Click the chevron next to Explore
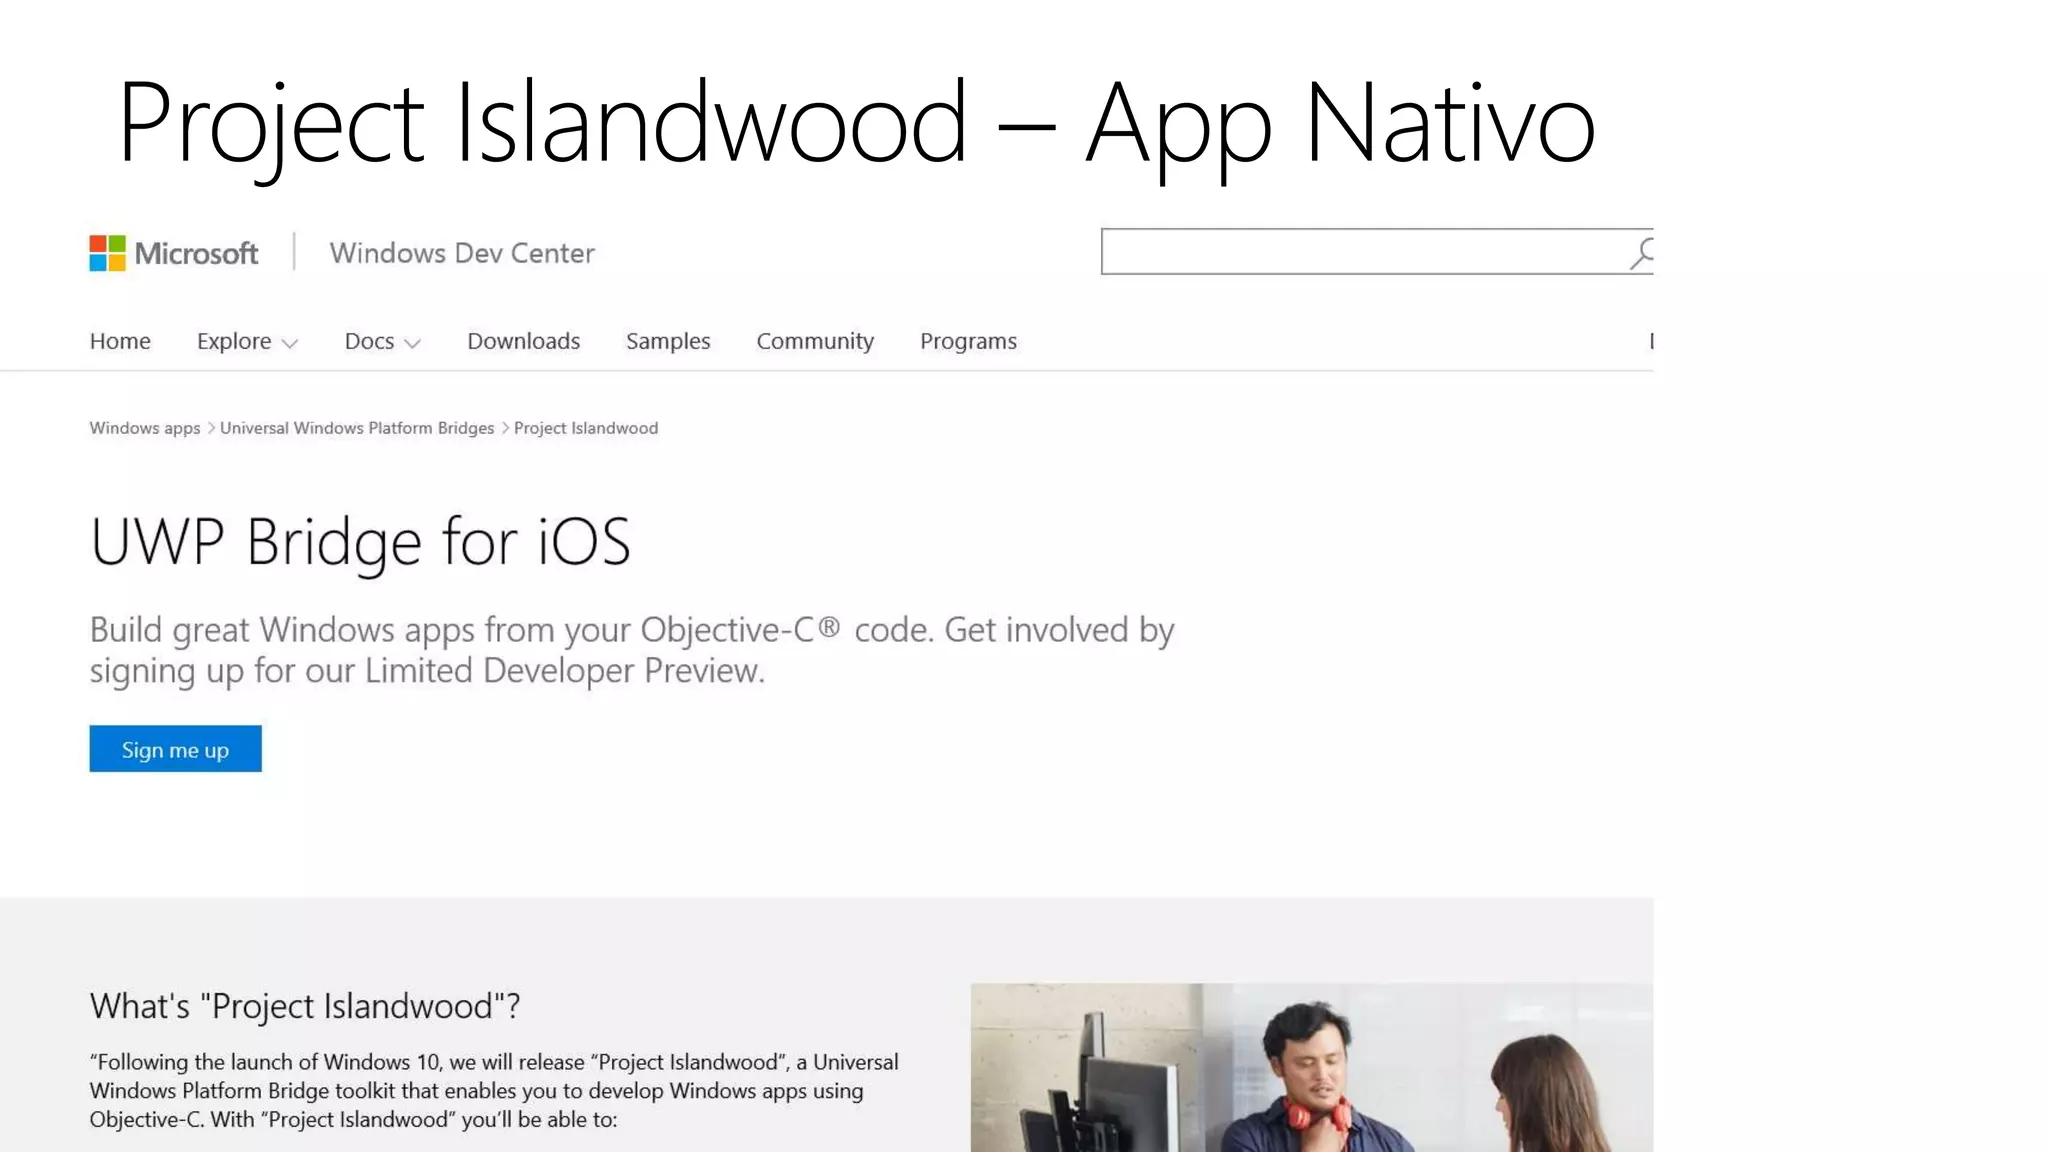 coord(290,344)
